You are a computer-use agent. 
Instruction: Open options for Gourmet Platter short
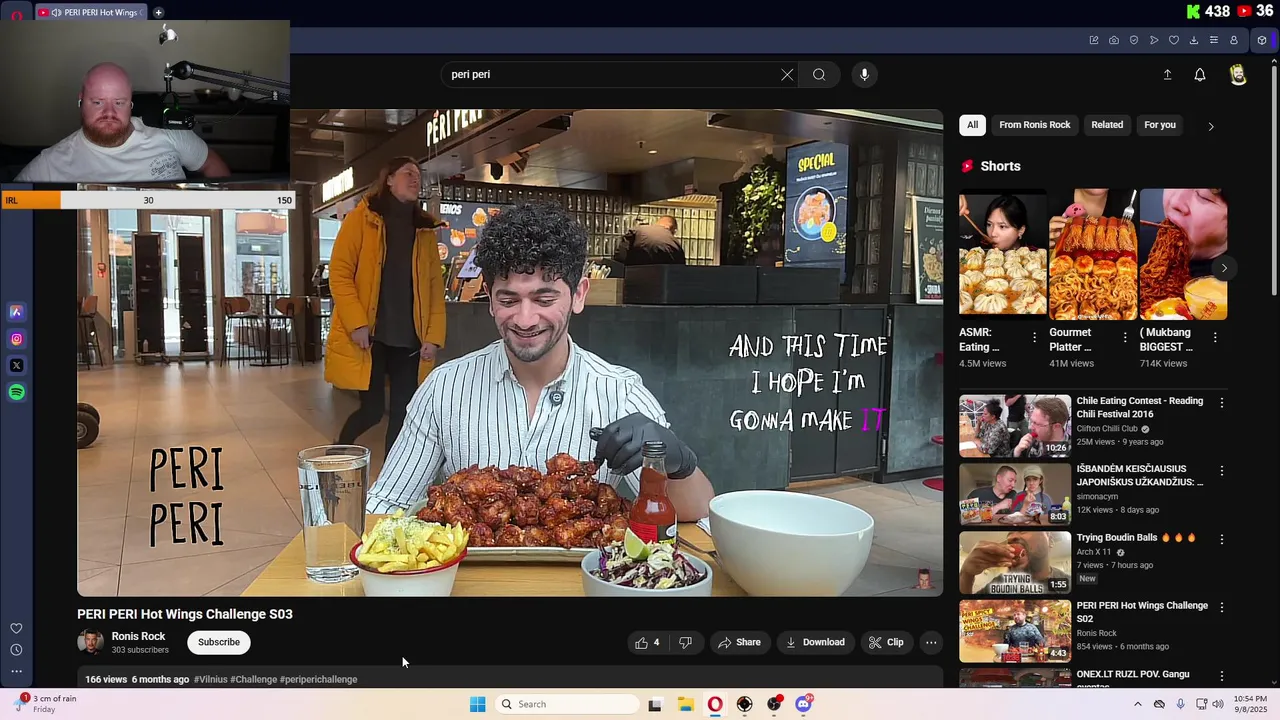(1125, 338)
